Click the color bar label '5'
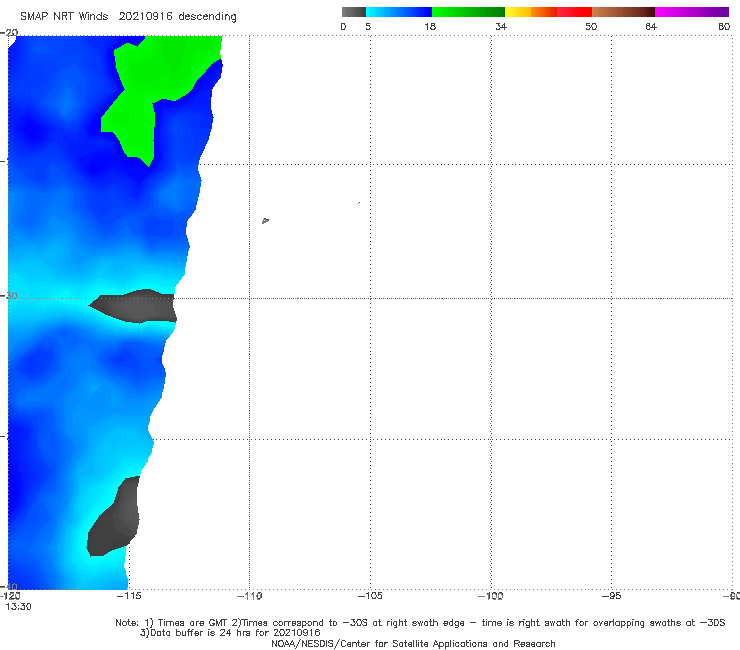This screenshot has height=650, width=740. [368, 27]
